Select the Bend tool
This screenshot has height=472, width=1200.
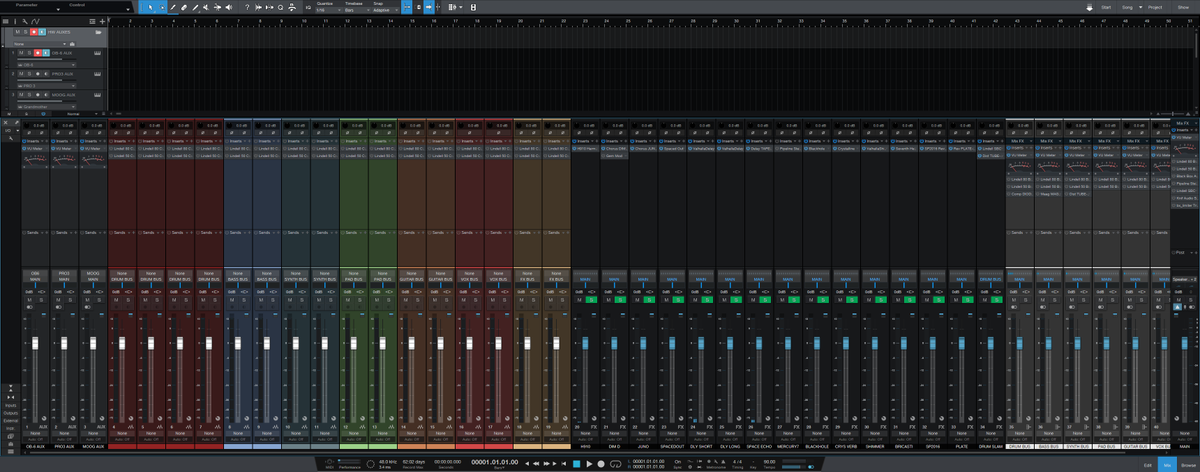tap(217, 7)
